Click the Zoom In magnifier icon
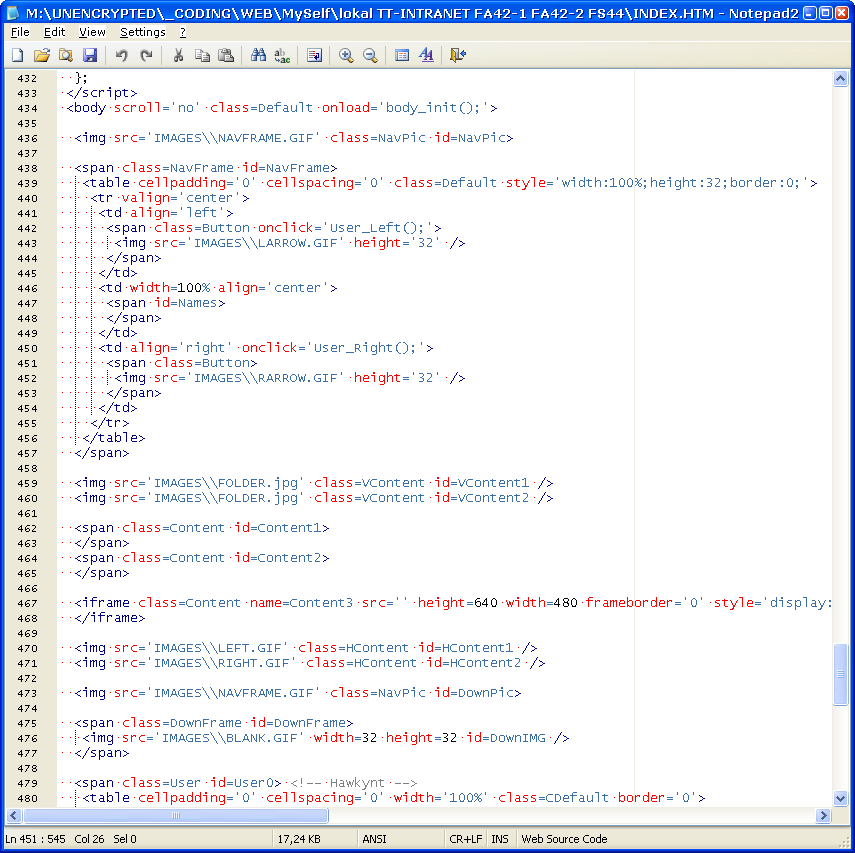Image resolution: width=855 pixels, height=853 pixels. [346, 55]
